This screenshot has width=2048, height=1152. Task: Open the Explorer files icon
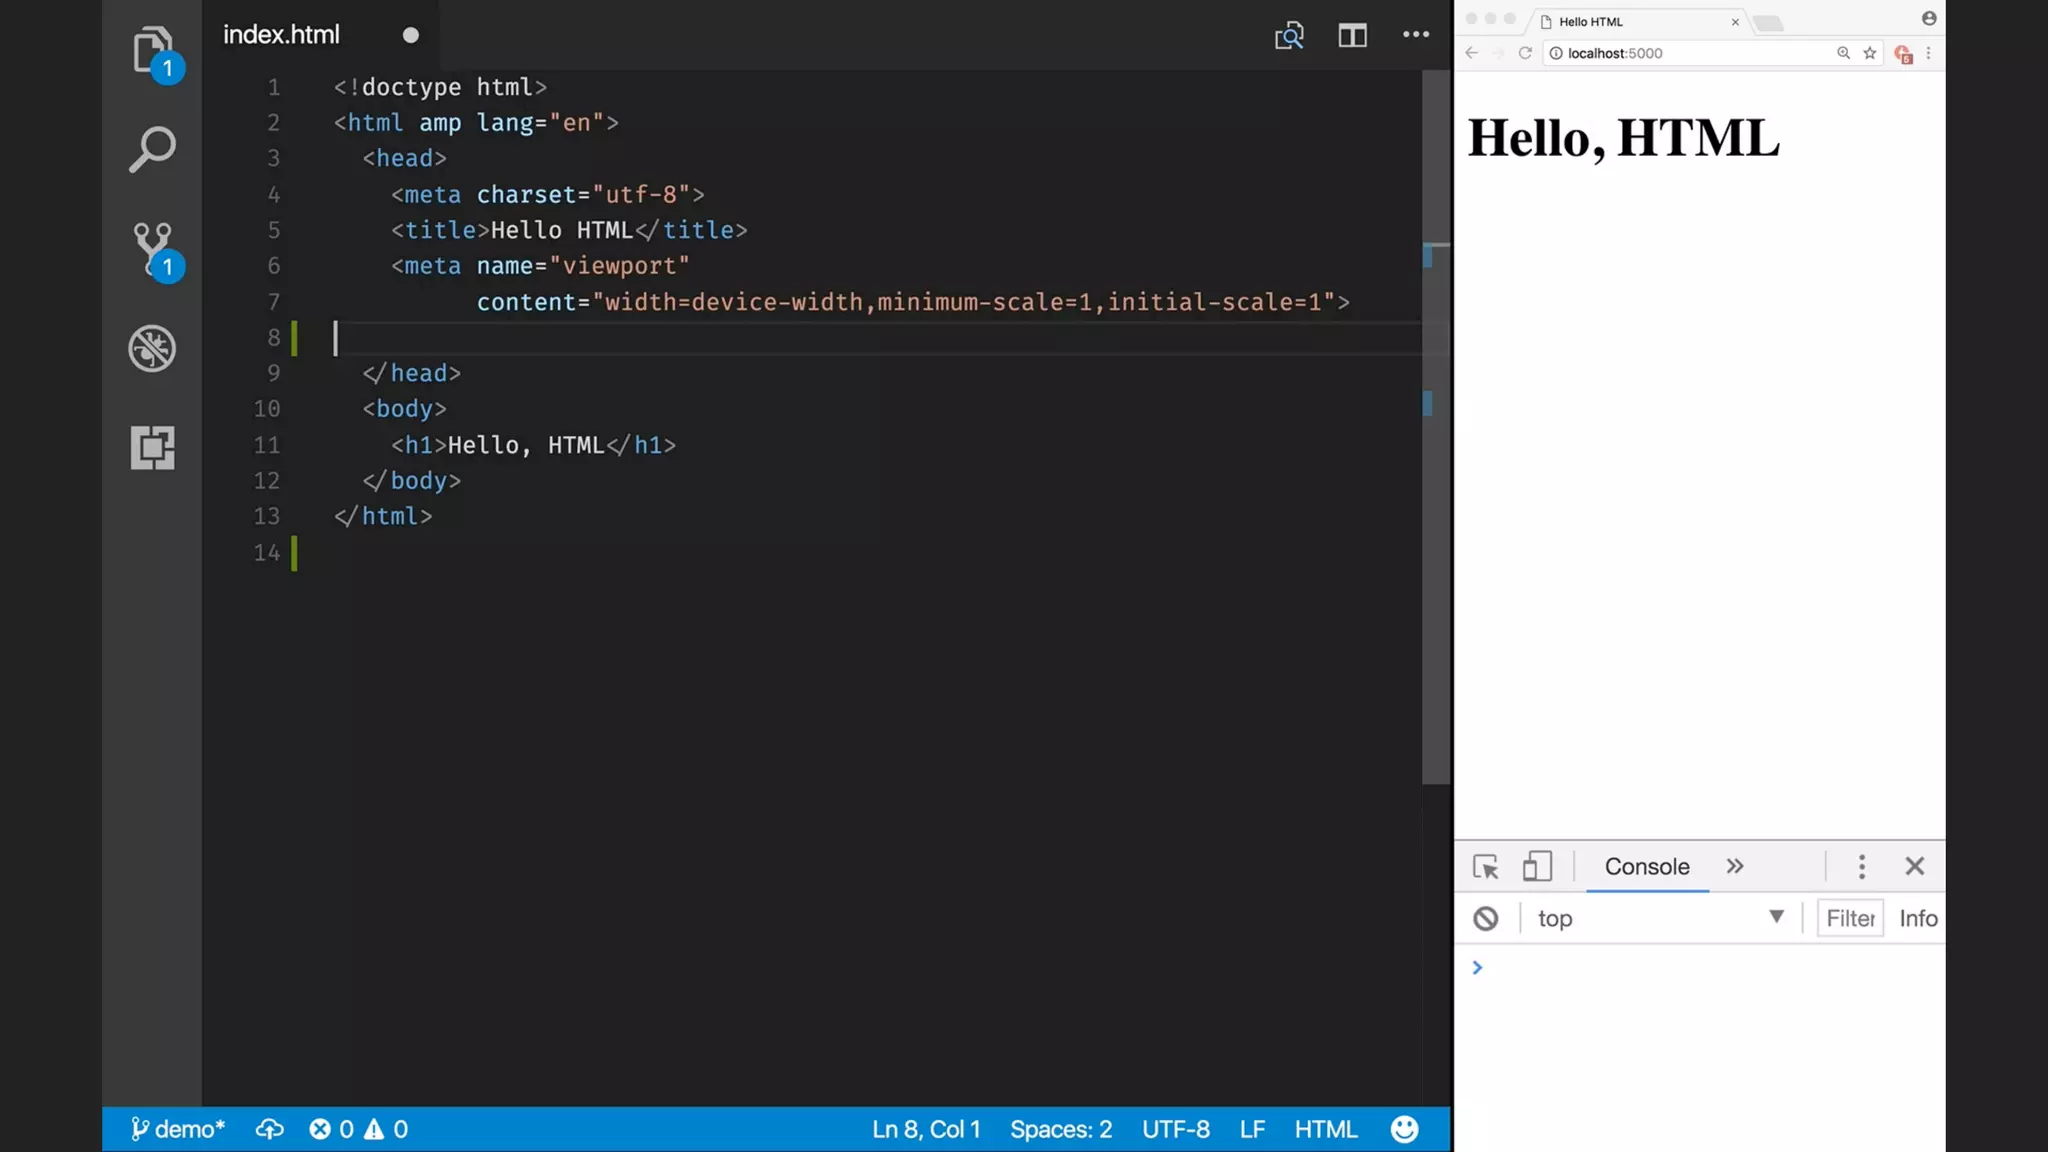[x=152, y=49]
